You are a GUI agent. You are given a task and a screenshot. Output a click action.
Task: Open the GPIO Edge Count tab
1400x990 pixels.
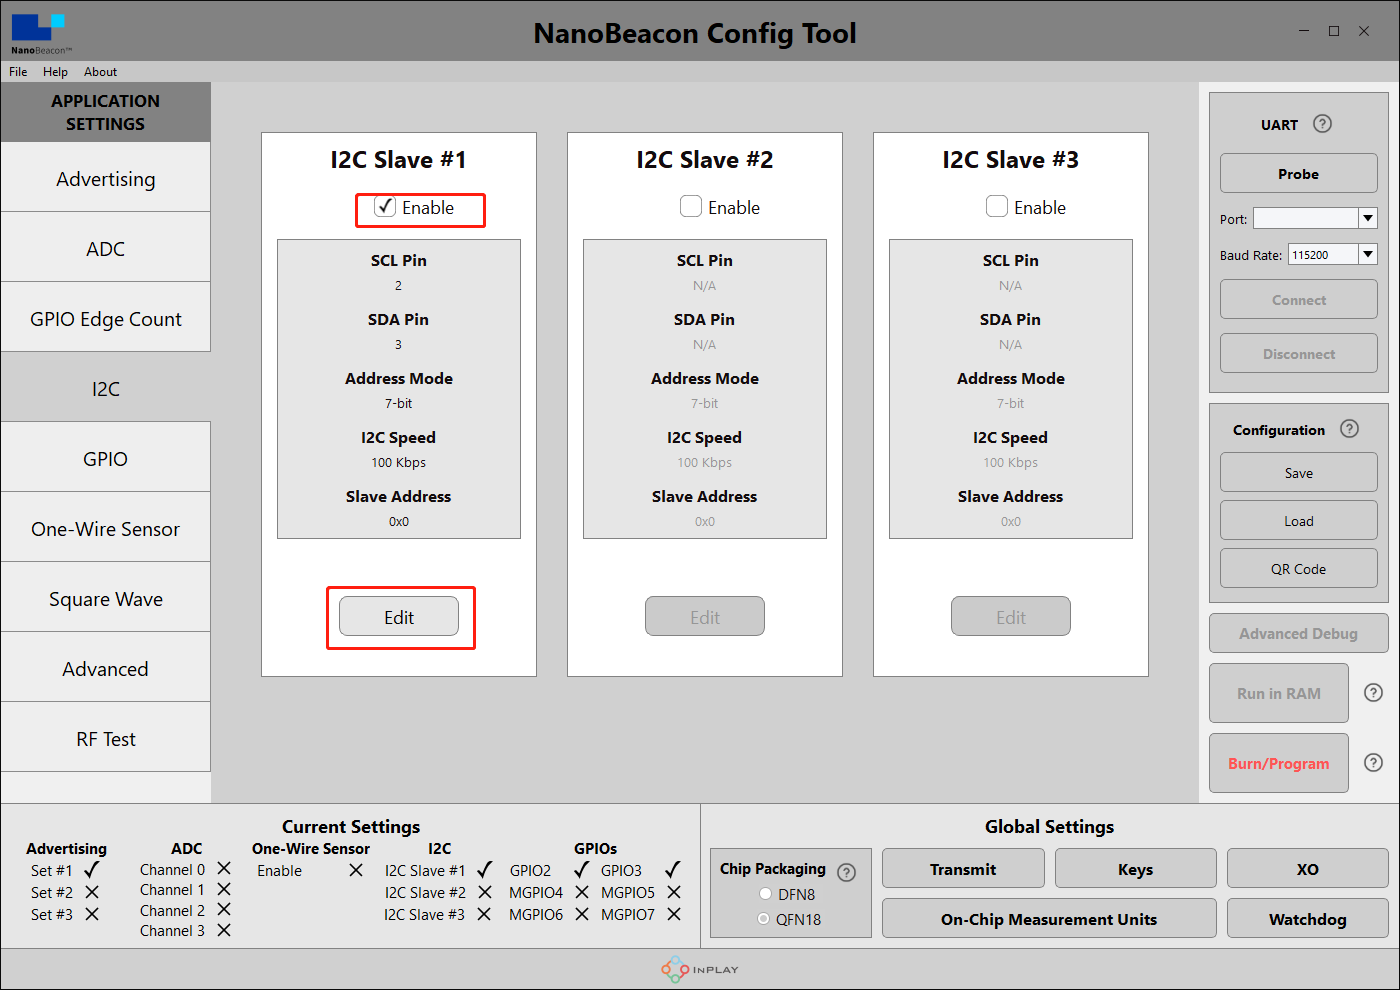tap(106, 319)
